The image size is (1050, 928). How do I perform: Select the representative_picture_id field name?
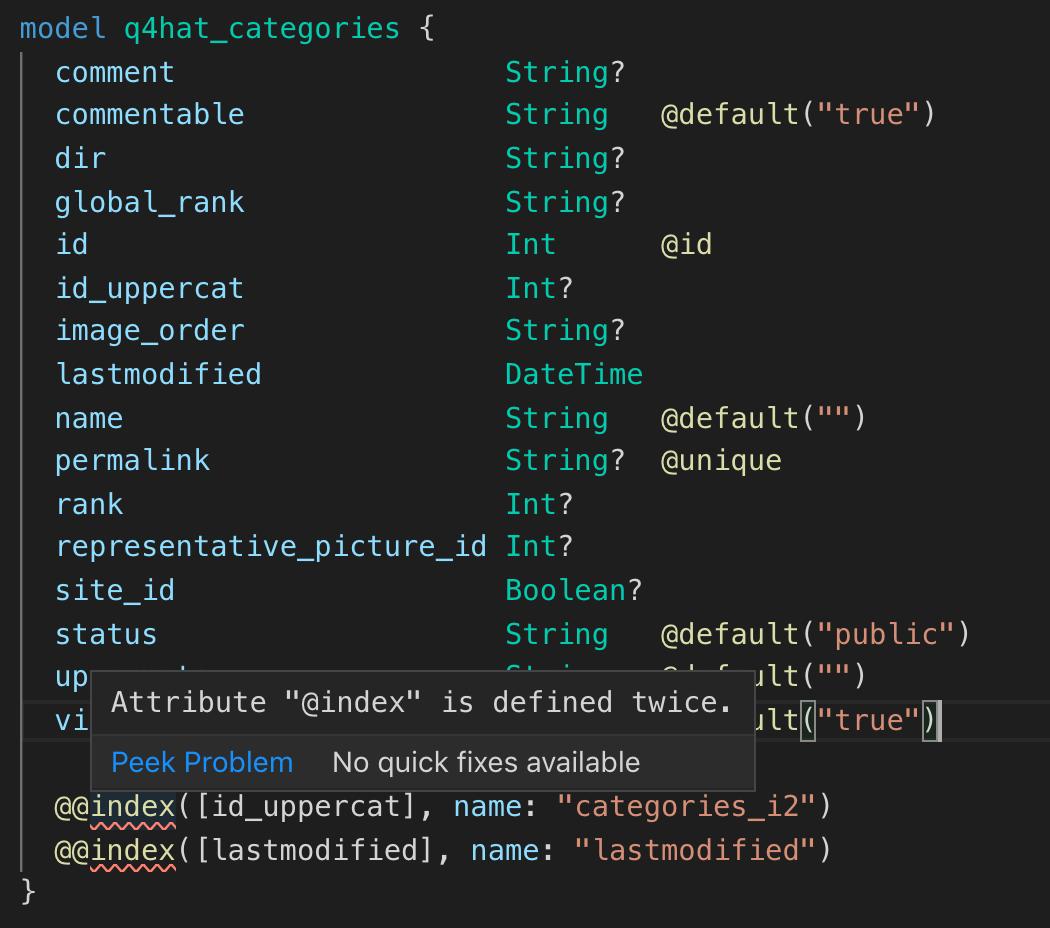pos(271,546)
